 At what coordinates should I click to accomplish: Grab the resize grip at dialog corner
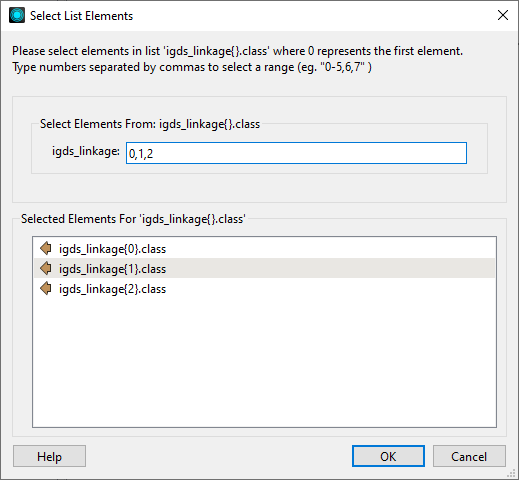pyautogui.click(x=511, y=473)
